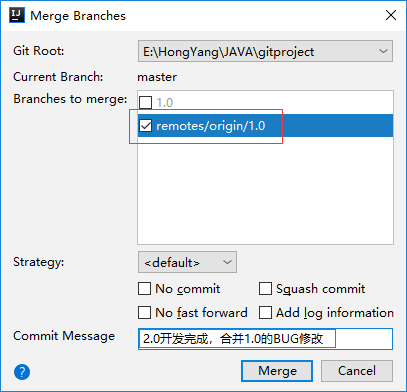
Task: Tick the local 1.0 branch checkbox
Action: [145, 102]
